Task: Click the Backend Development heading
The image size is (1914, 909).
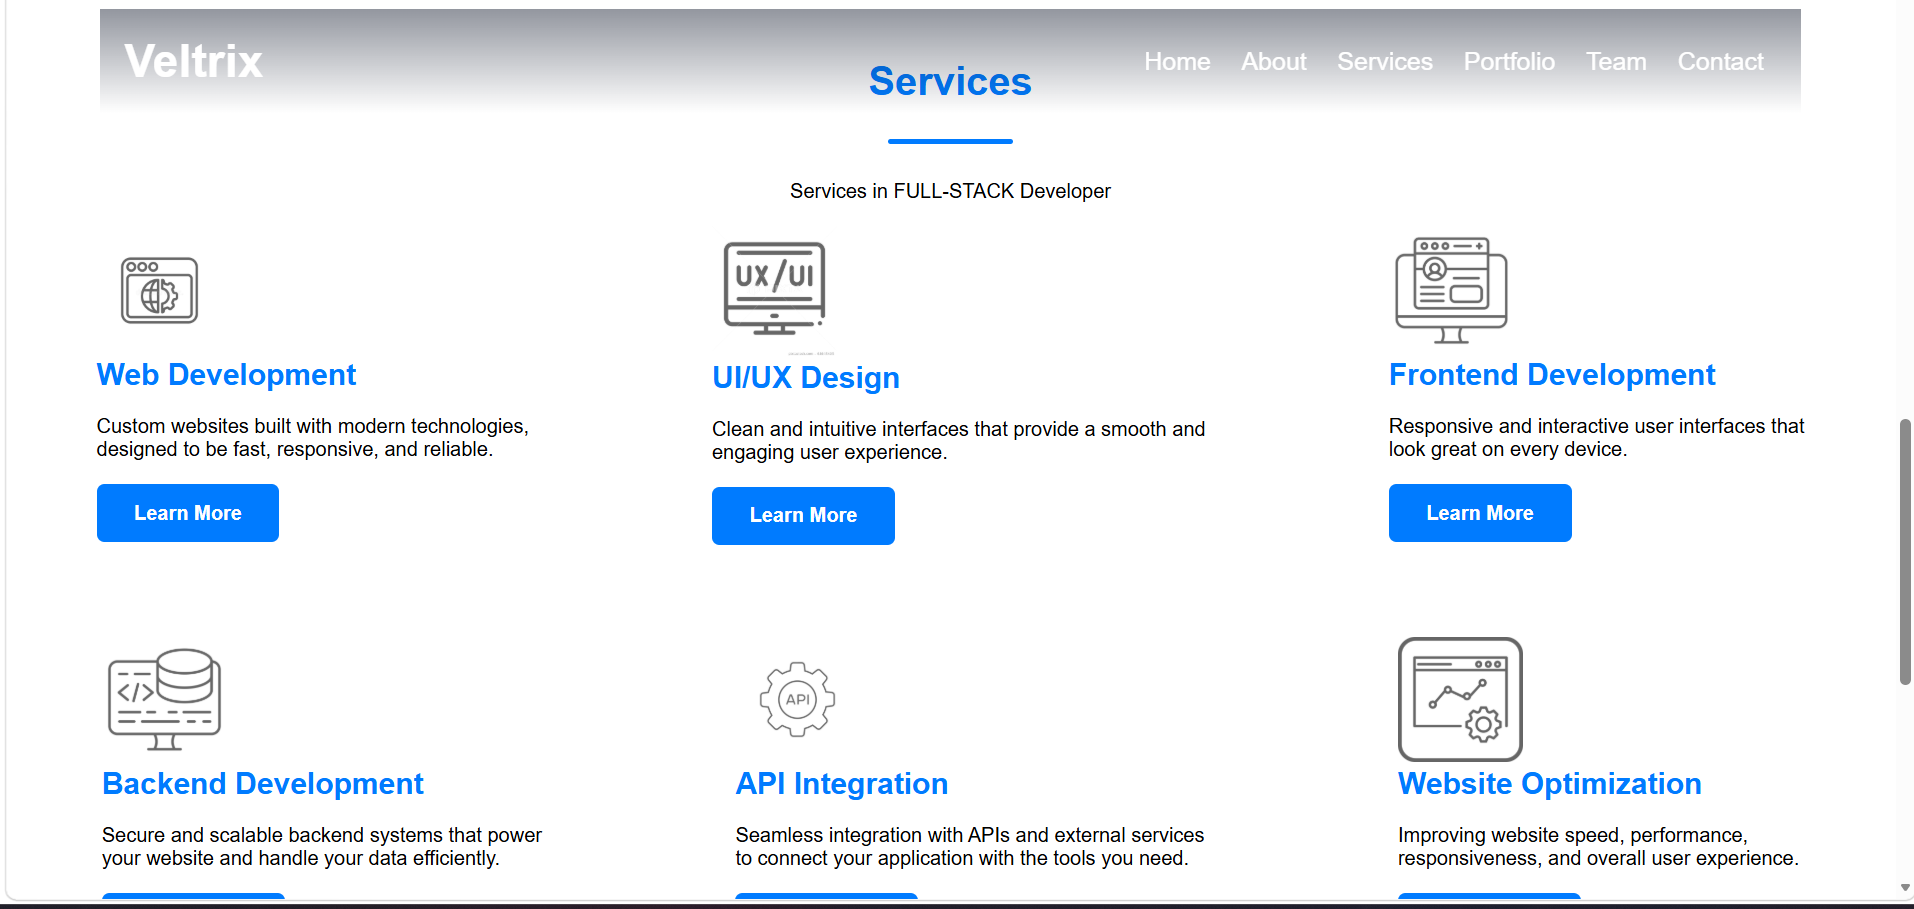Action: [x=263, y=784]
